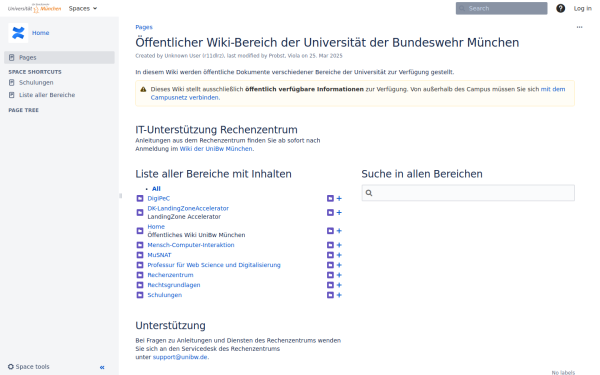600x375 pixels.
Task: Open the Schulungen space shortcut
Action: (x=36, y=82)
